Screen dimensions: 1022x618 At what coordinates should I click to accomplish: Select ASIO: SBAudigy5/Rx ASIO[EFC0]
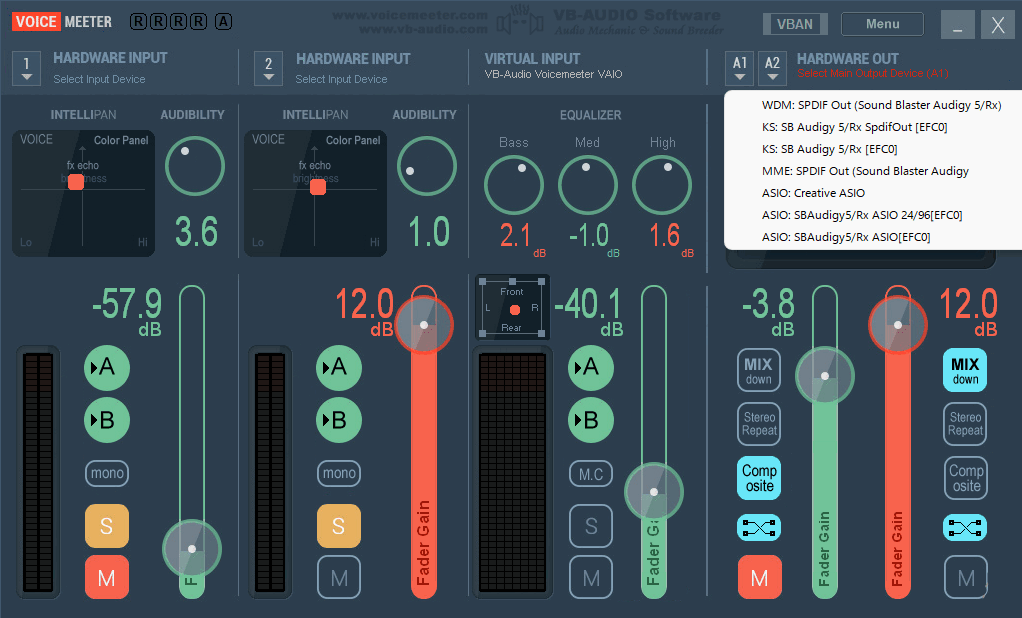846,237
